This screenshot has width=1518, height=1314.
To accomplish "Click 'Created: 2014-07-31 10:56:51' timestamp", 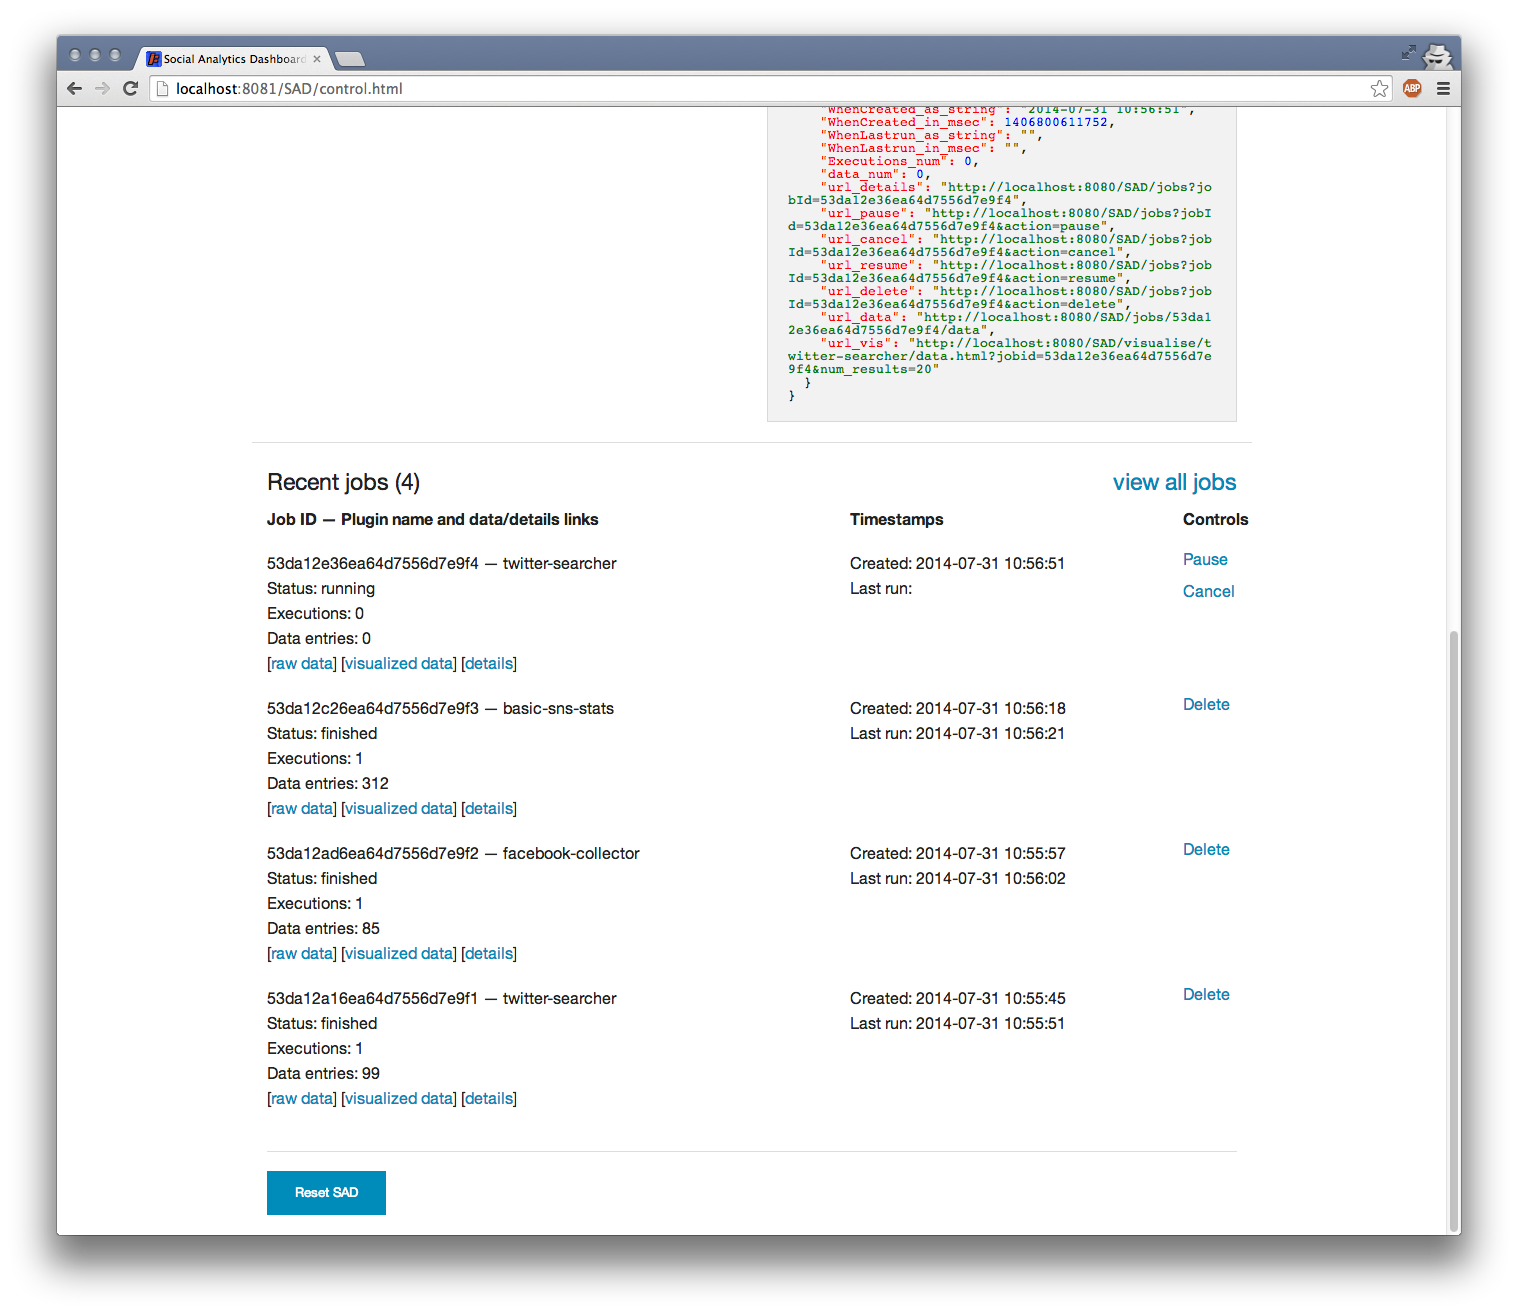I will point(957,563).
